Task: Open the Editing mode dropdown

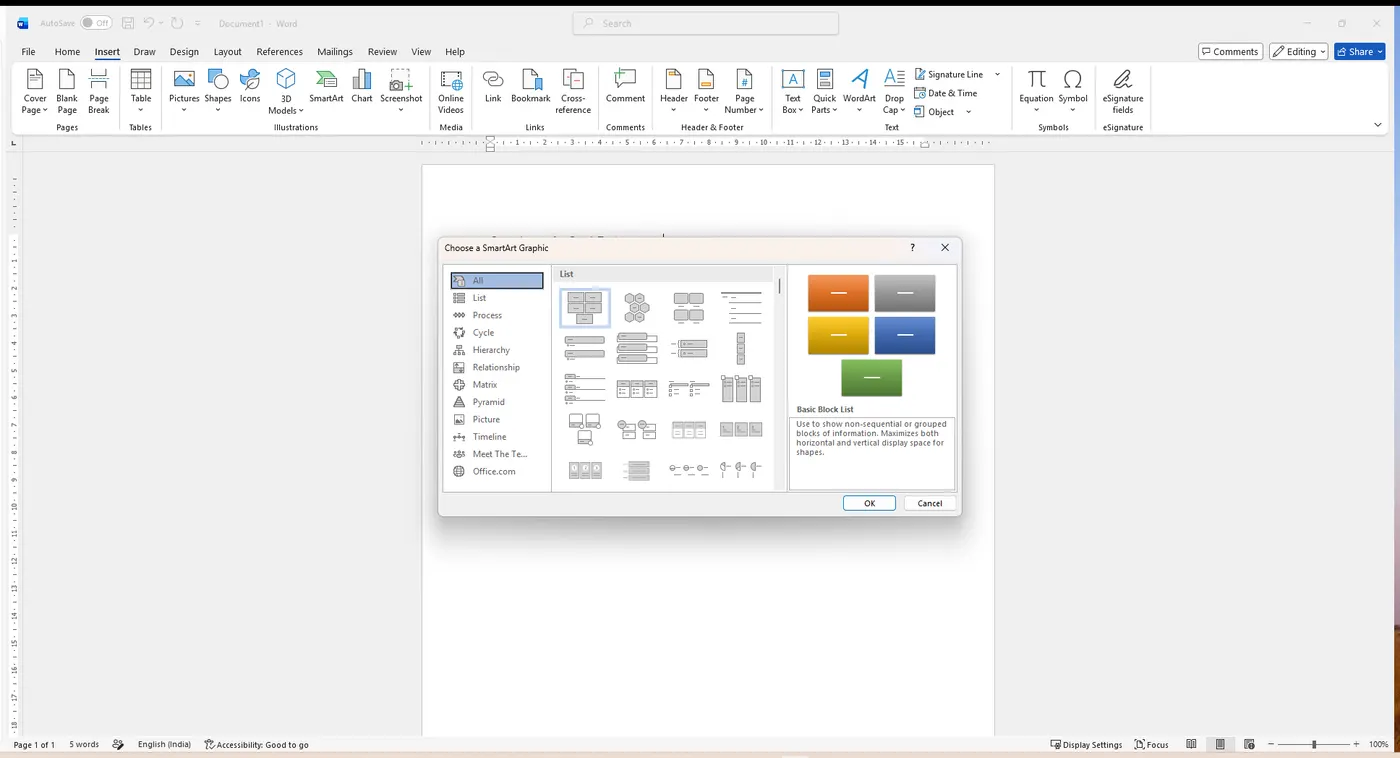Action: [1298, 52]
